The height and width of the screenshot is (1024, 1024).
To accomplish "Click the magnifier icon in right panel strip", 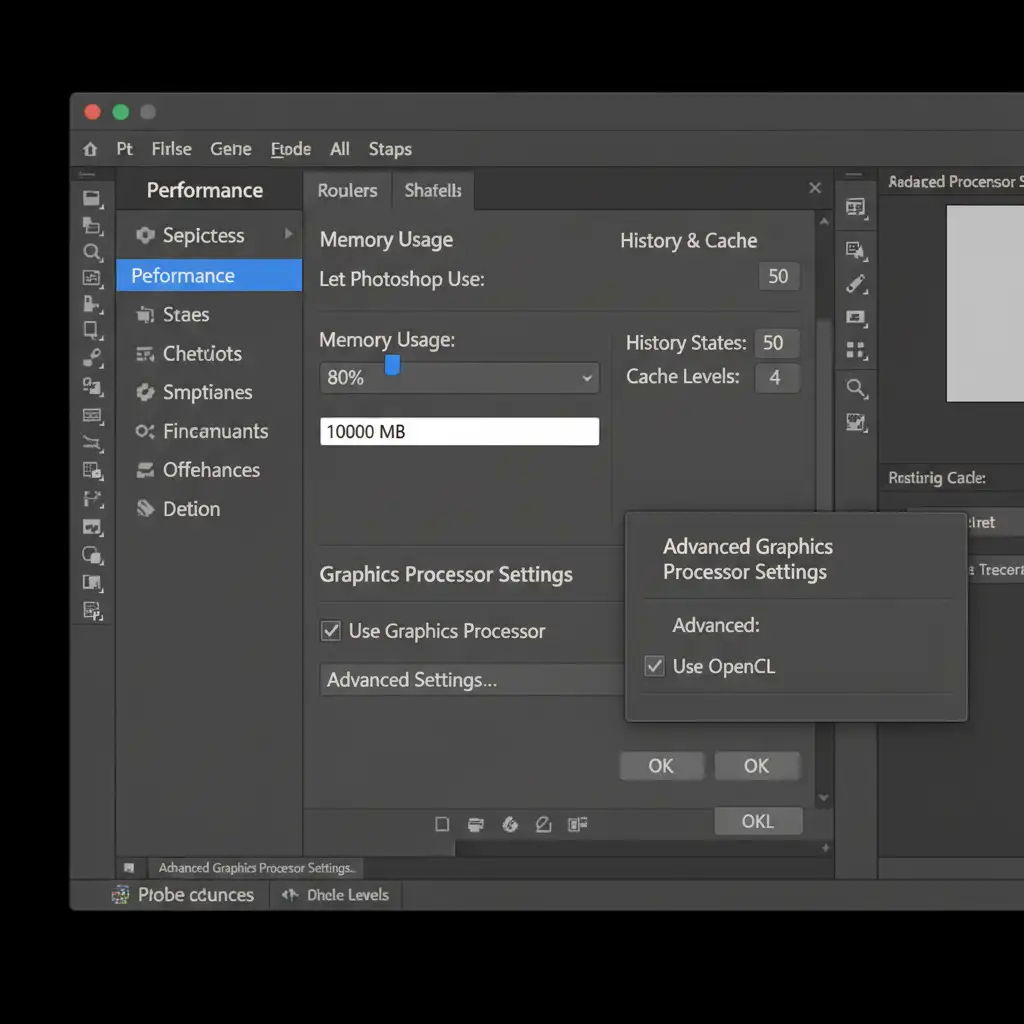I will pos(856,388).
